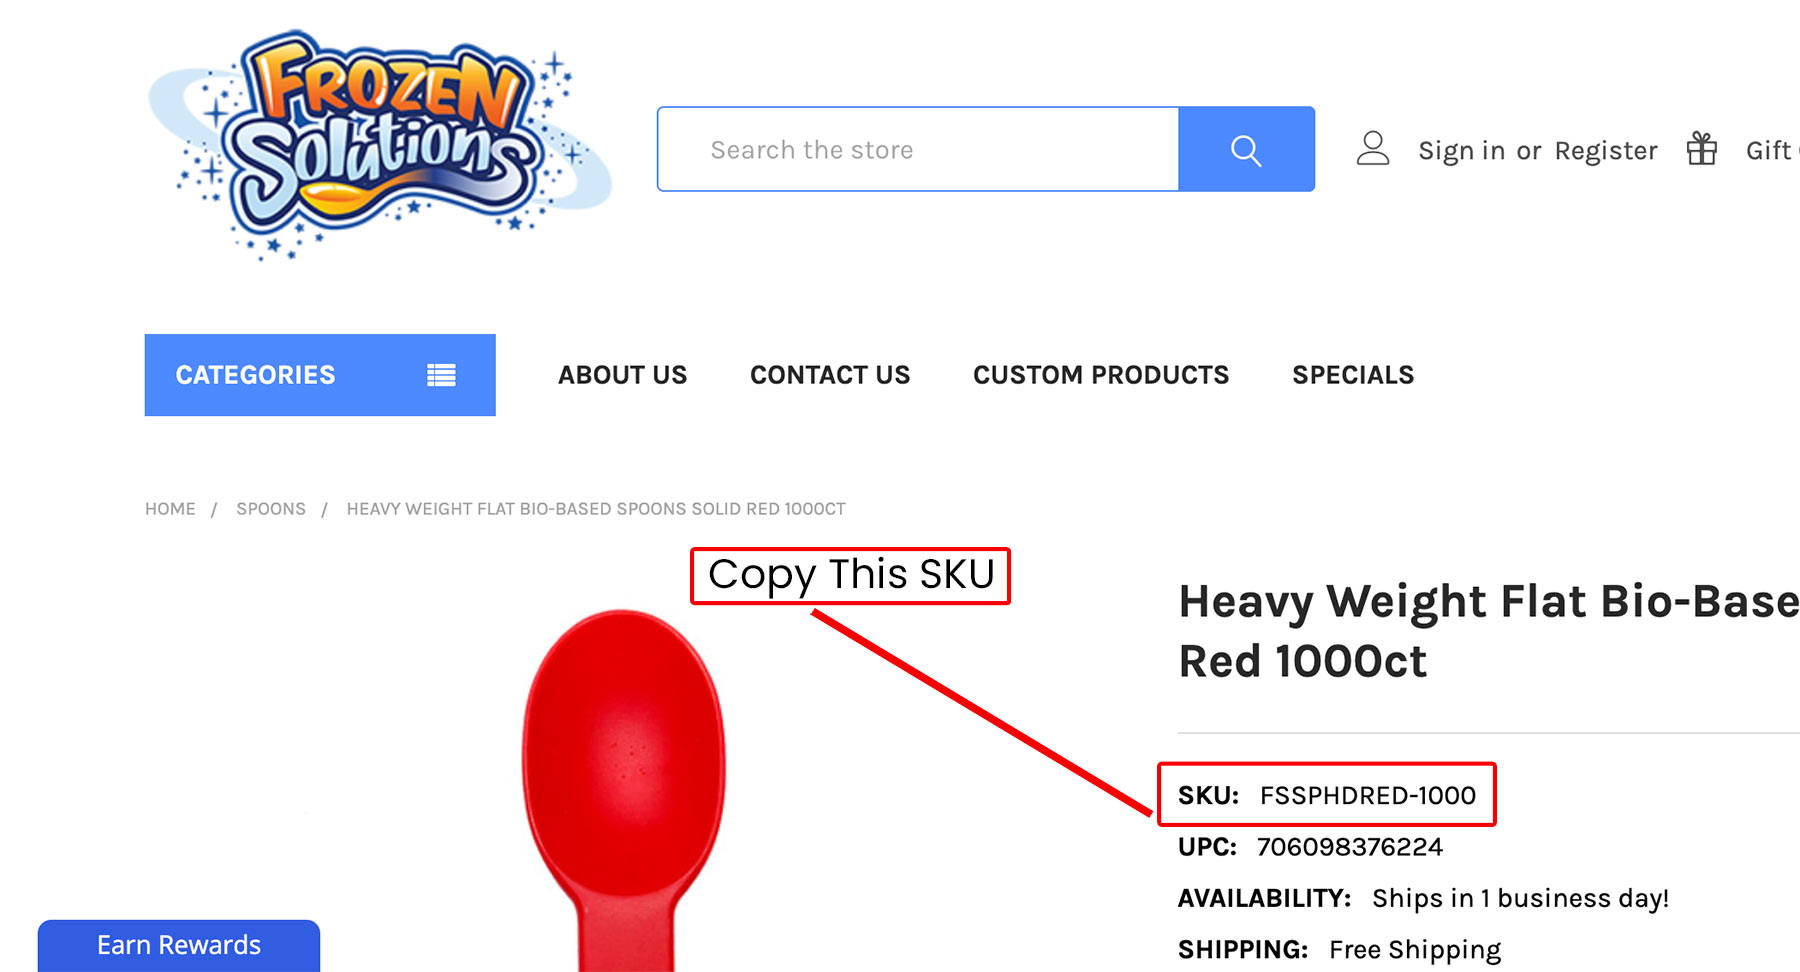Screen dimensions: 1800x972
Task: Click the Earn Rewards button
Action: [x=179, y=946]
